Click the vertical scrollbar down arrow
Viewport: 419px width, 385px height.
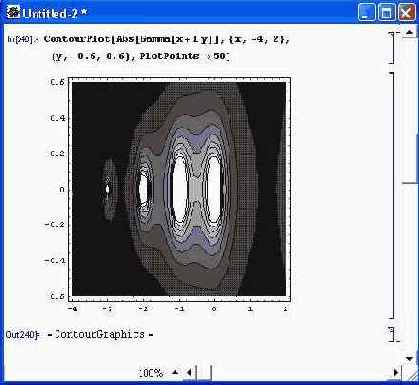(x=410, y=359)
